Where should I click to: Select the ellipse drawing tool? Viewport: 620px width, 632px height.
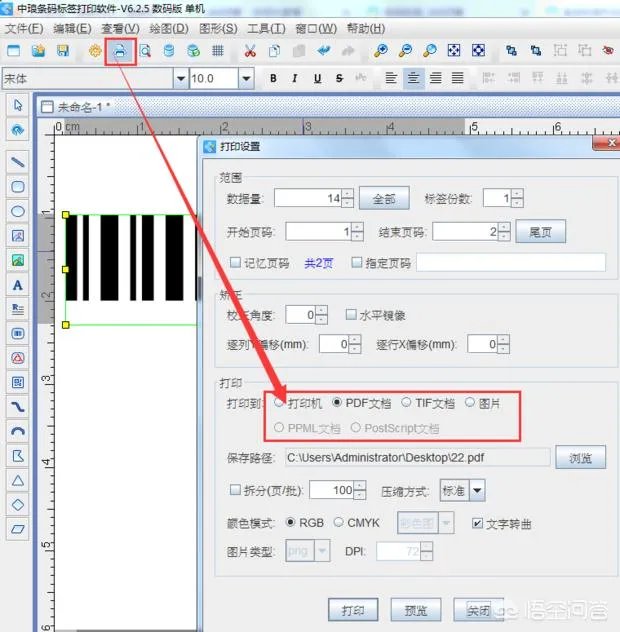tap(18, 211)
